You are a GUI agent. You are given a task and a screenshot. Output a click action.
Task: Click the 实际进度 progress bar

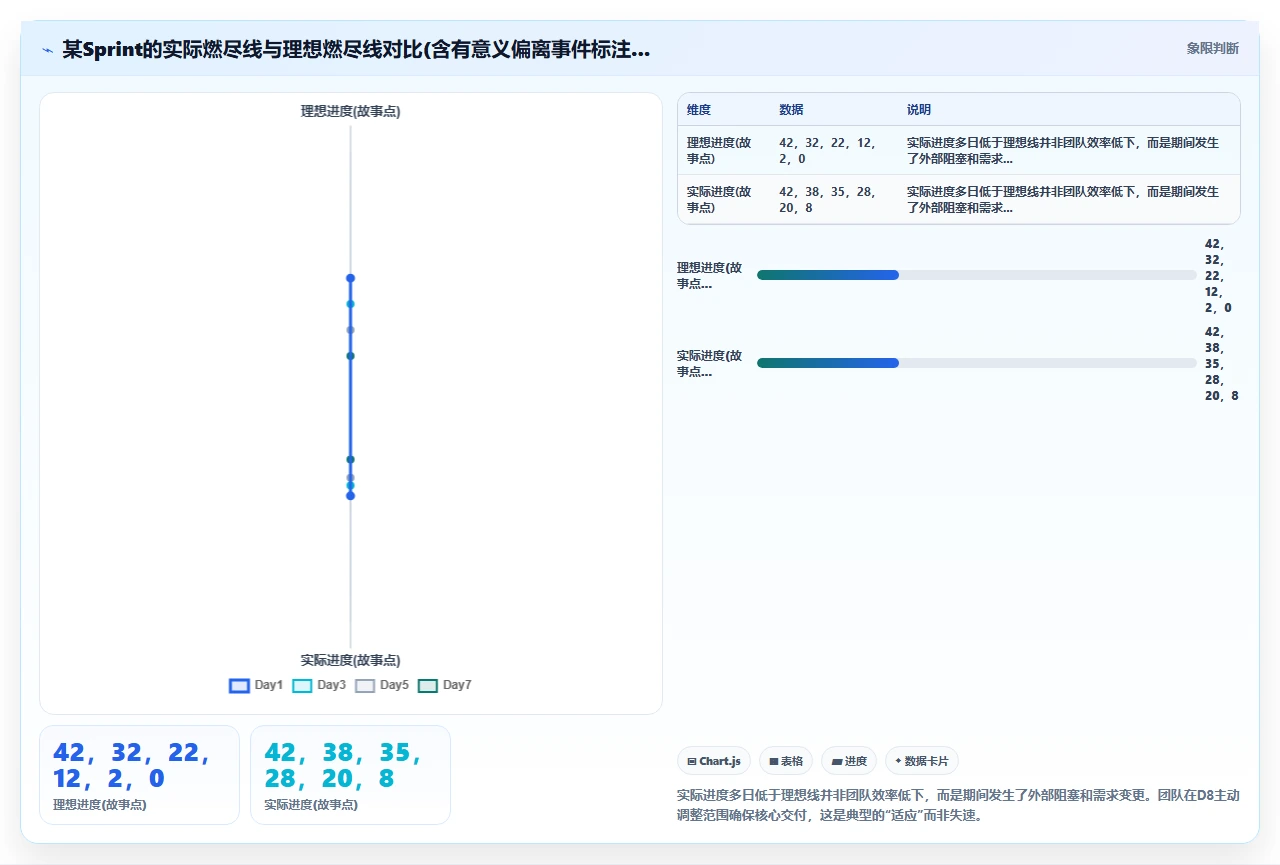click(x=977, y=363)
